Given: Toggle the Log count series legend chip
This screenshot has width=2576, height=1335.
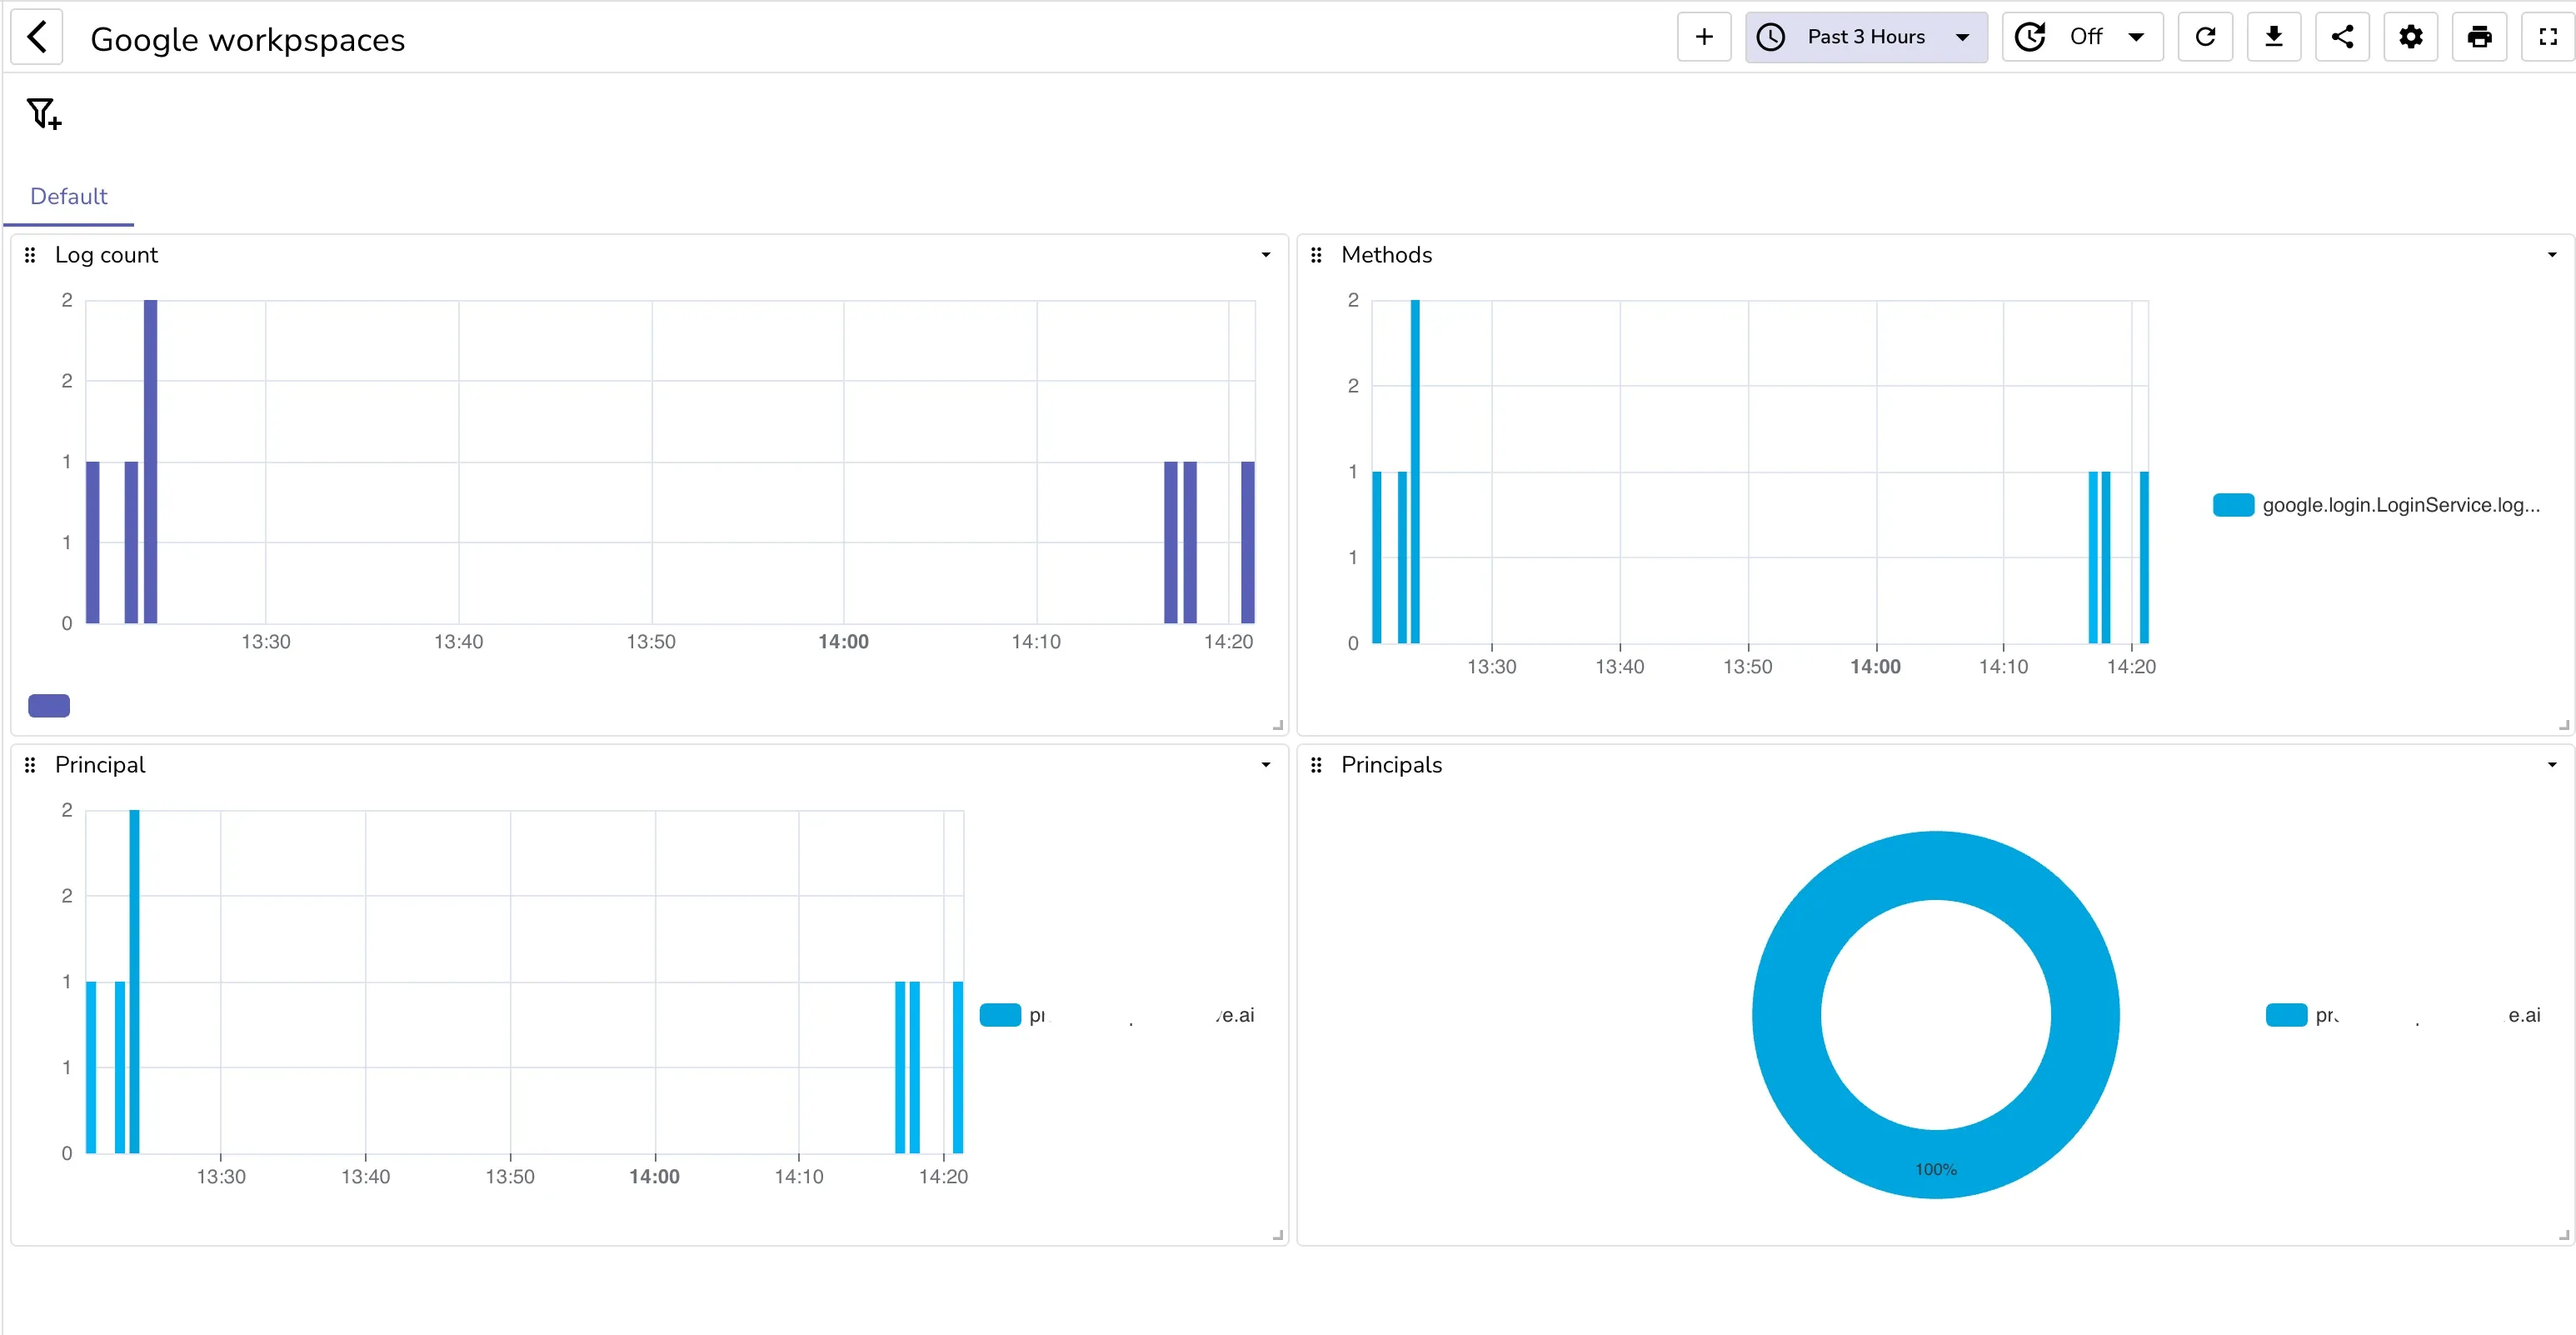Looking at the screenshot, I should (48, 705).
